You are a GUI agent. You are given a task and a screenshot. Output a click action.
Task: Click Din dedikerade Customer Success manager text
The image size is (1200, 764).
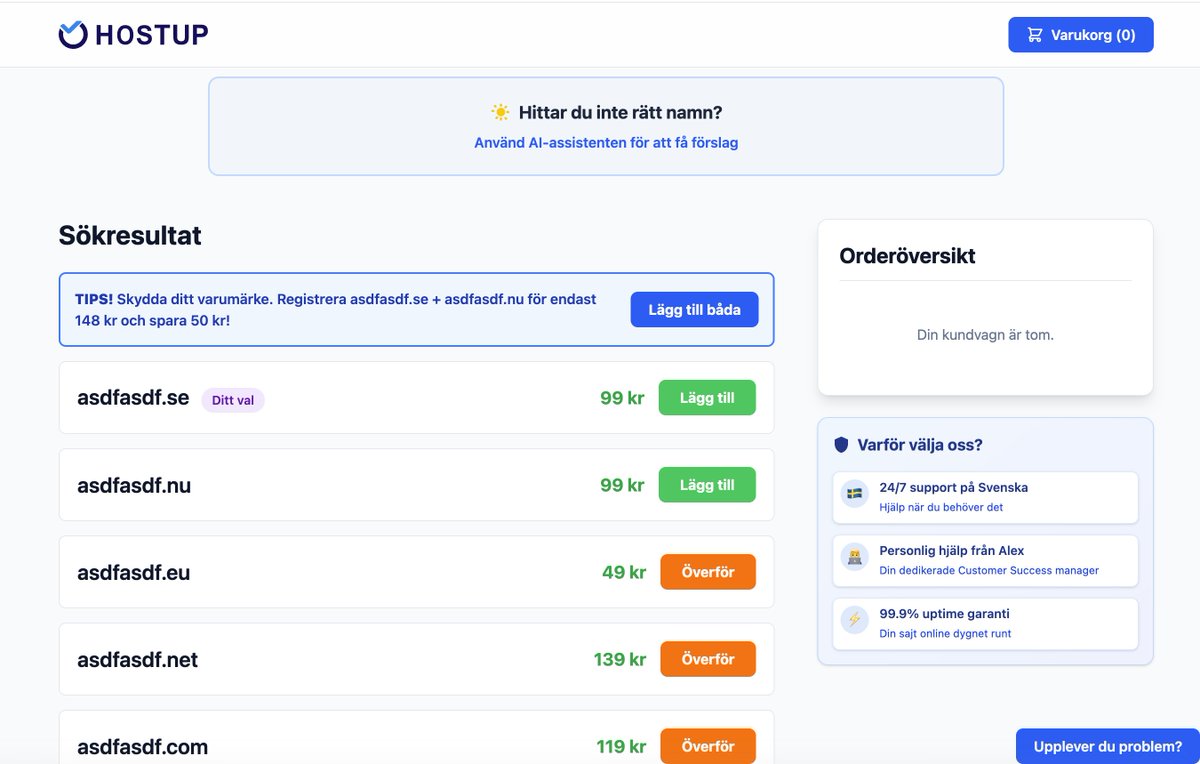click(x=989, y=570)
